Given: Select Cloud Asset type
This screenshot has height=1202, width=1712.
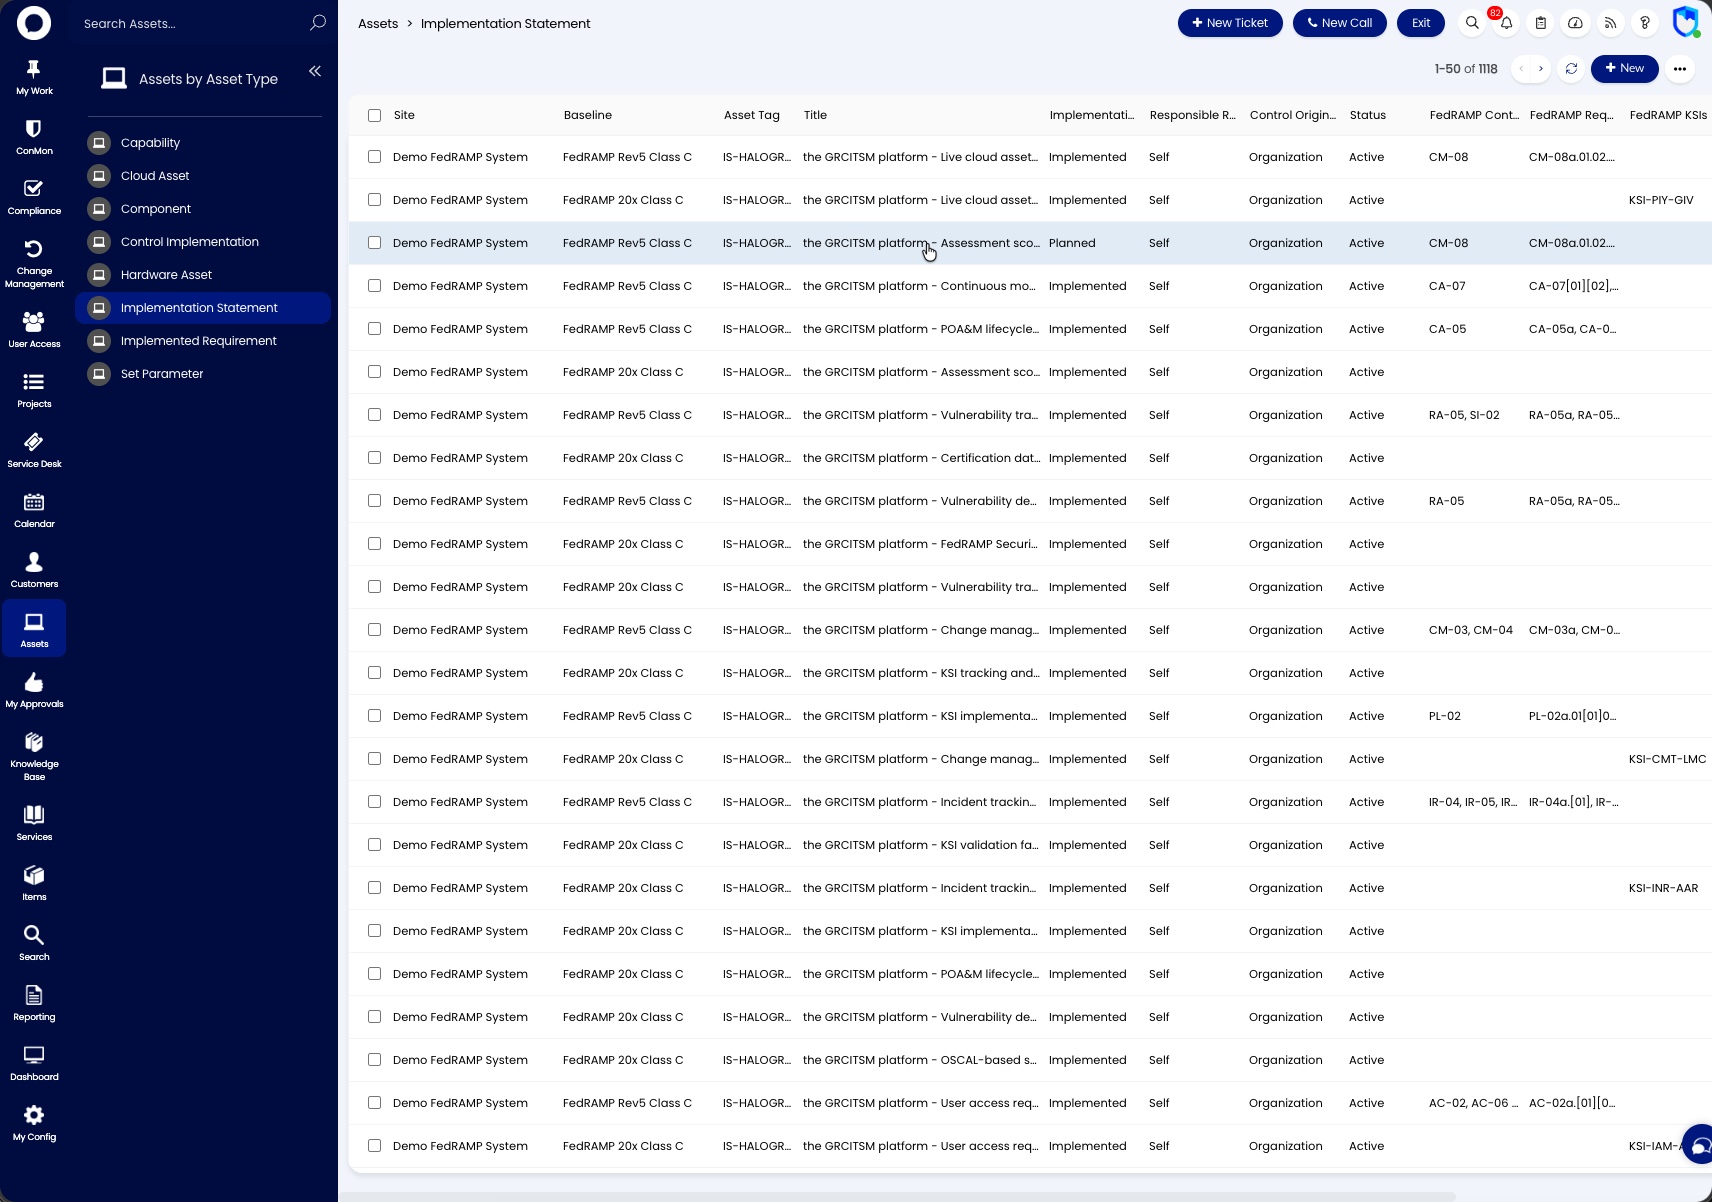Looking at the screenshot, I should (x=203, y=176).
